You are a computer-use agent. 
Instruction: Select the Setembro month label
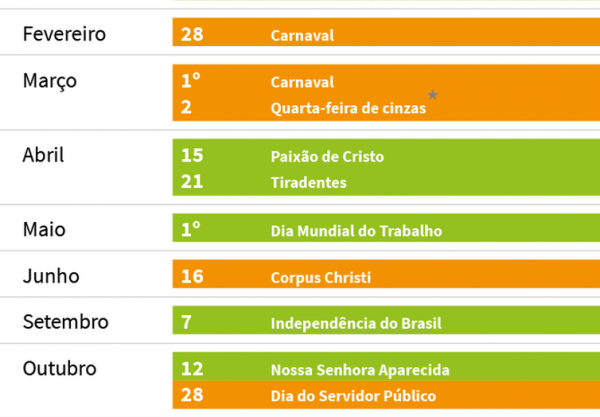tap(65, 322)
